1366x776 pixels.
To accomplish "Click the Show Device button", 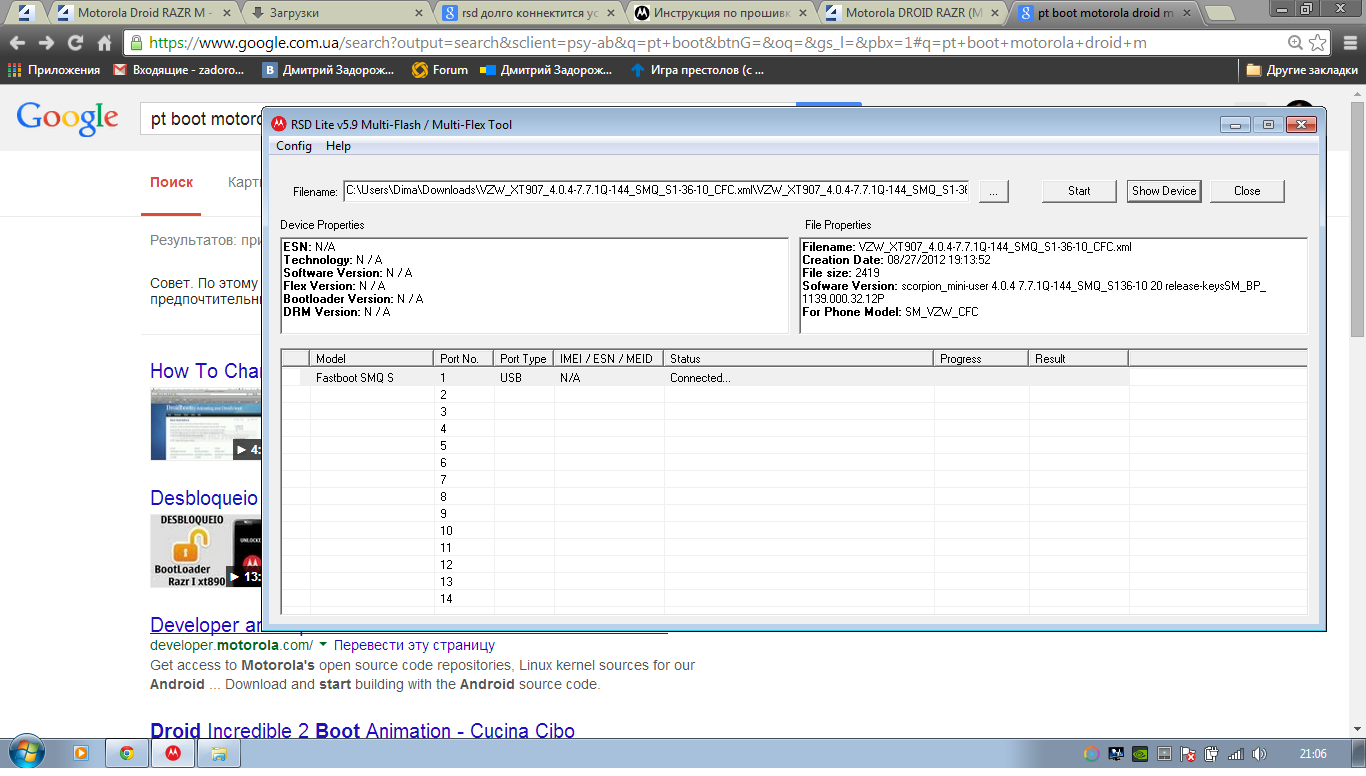I will click(1164, 191).
